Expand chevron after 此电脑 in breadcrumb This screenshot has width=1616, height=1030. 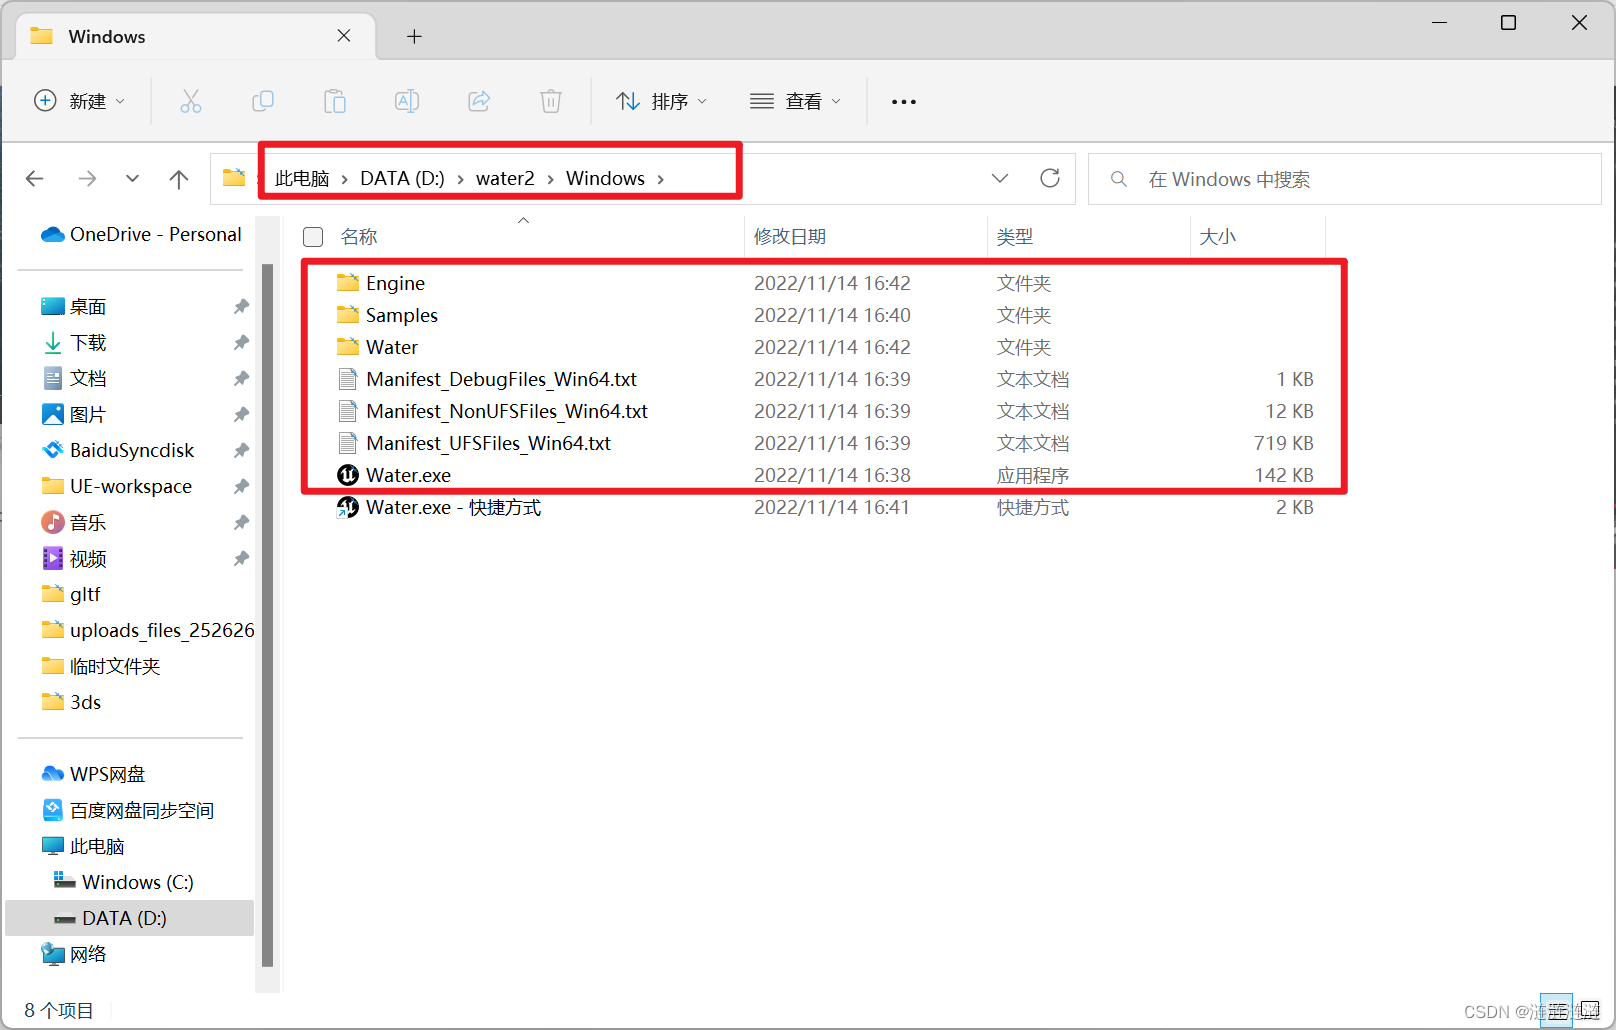[345, 179]
